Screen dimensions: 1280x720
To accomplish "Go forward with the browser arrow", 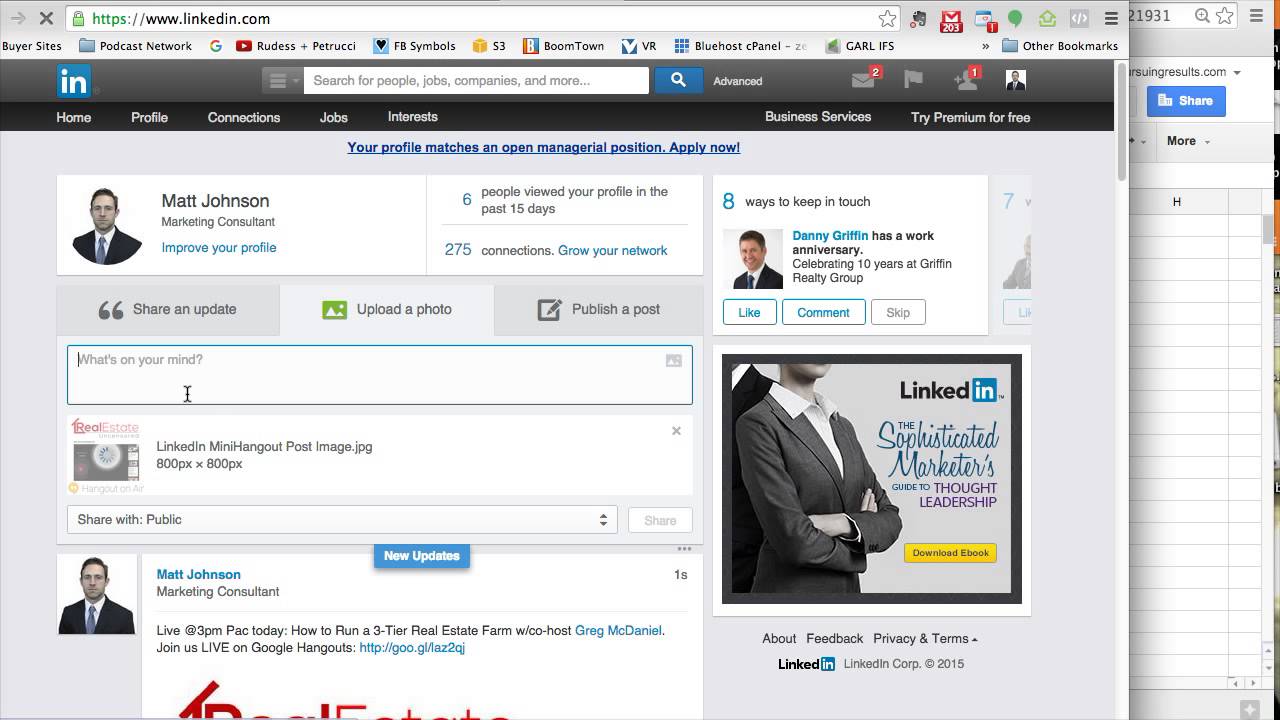I will point(17,18).
